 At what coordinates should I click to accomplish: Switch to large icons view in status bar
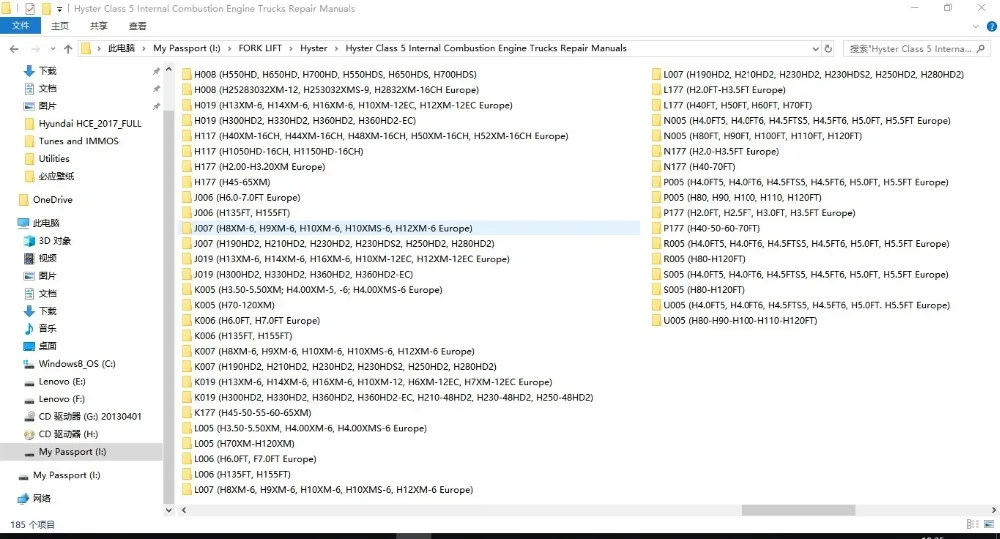989,524
